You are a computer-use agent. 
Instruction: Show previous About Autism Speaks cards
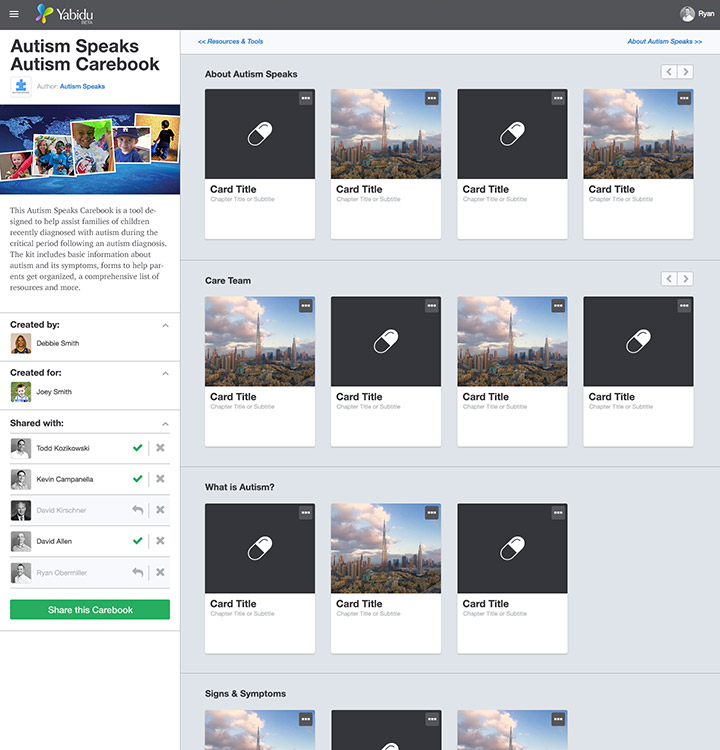click(669, 72)
